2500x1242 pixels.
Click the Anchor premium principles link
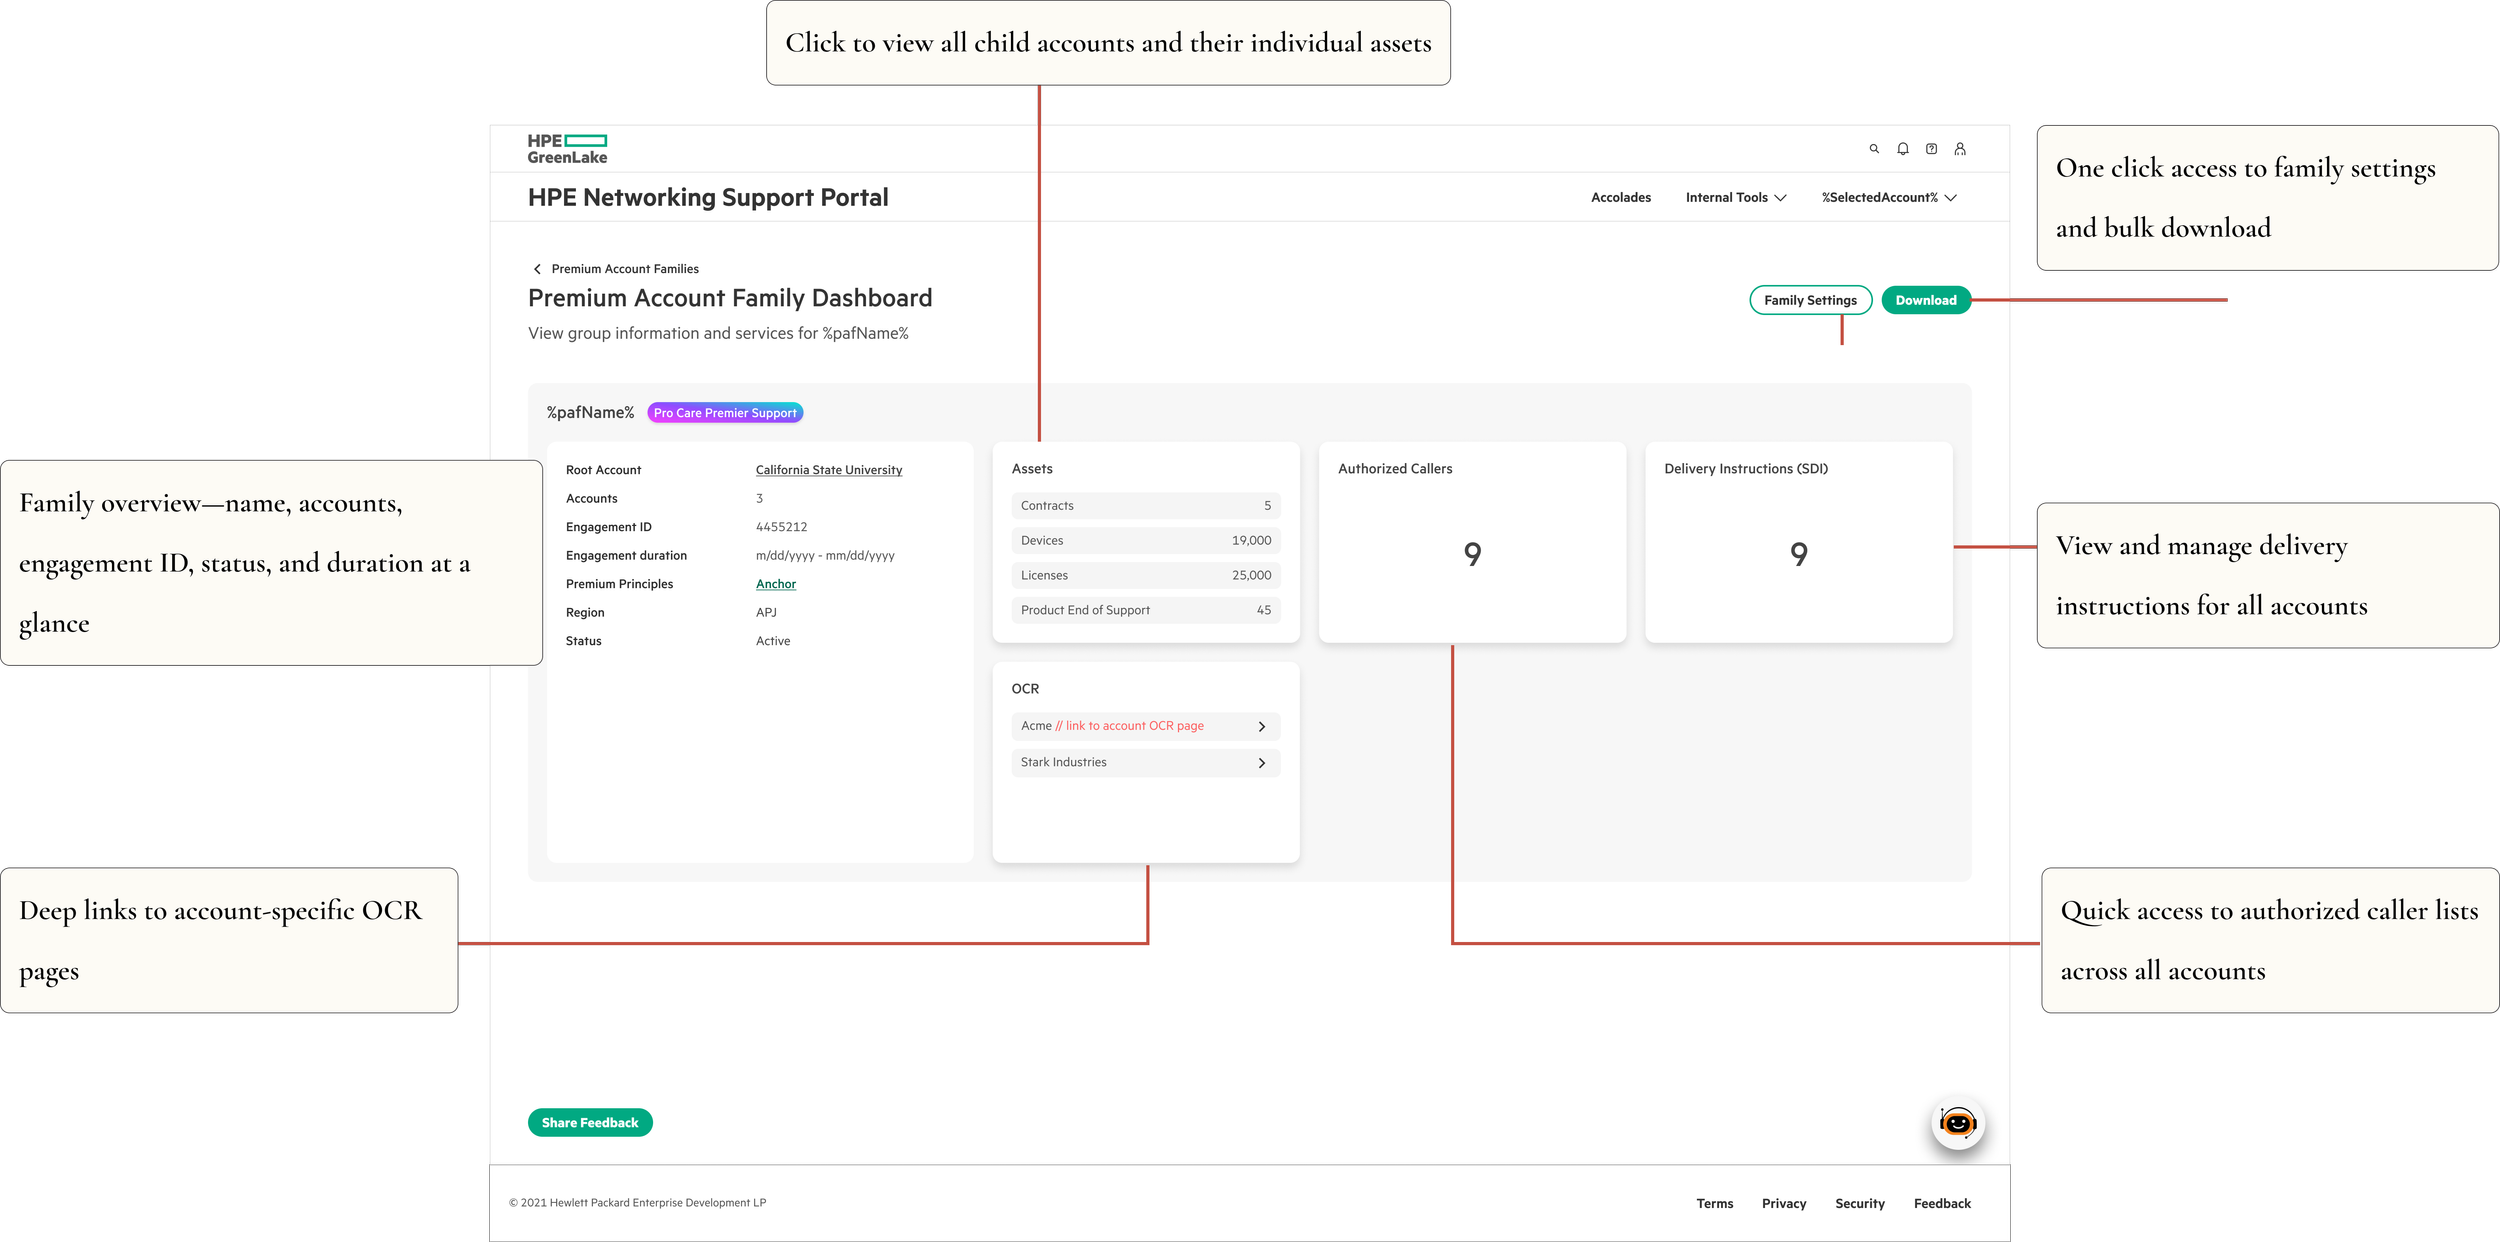click(x=775, y=584)
